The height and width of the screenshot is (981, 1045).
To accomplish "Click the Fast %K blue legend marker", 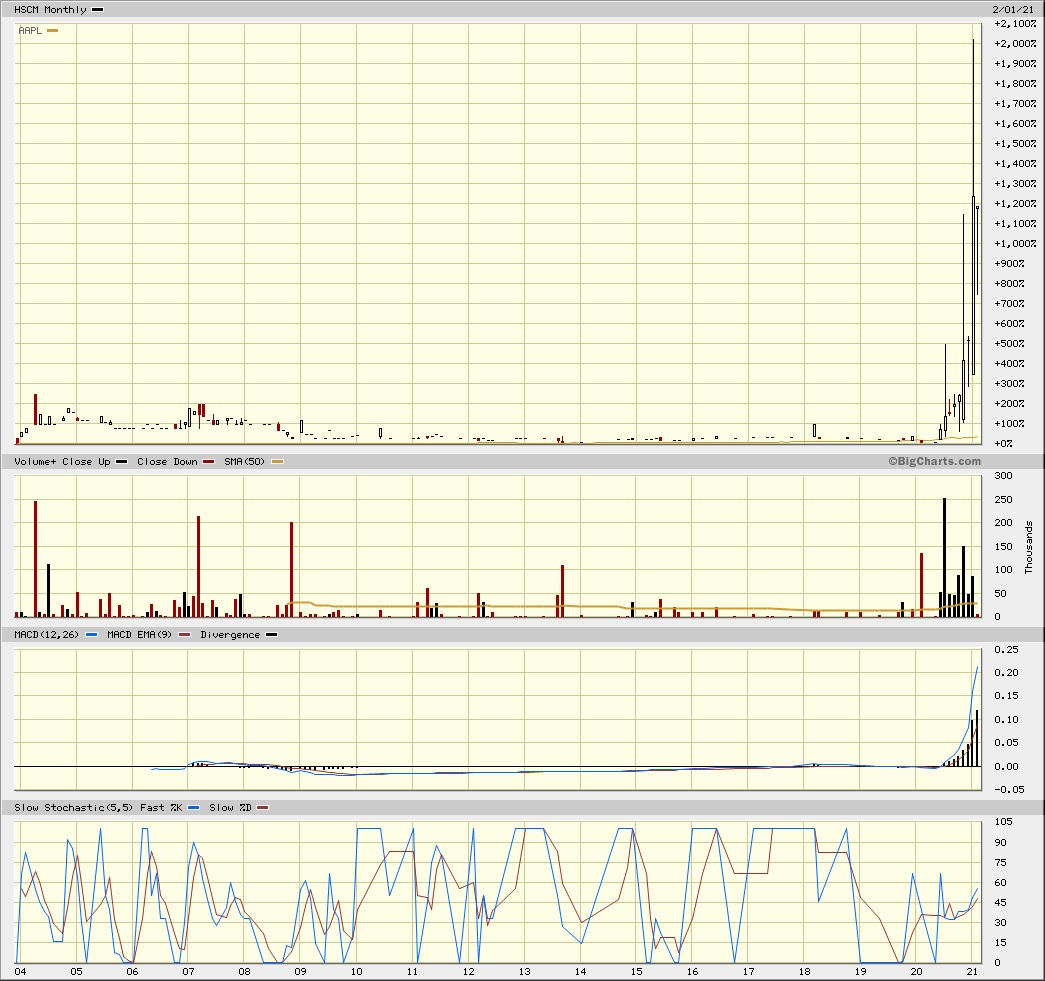I will tap(193, 807).
